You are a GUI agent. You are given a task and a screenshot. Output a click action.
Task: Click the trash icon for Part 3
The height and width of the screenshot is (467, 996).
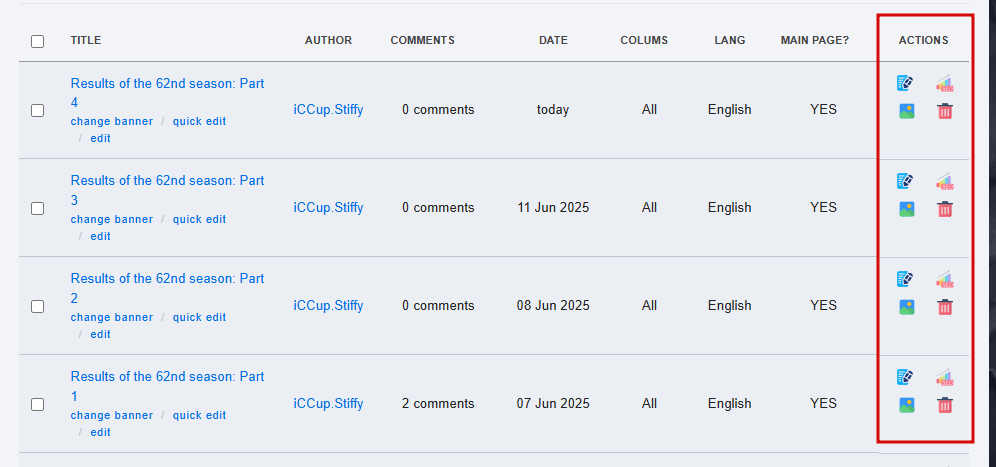click(945, 209)
